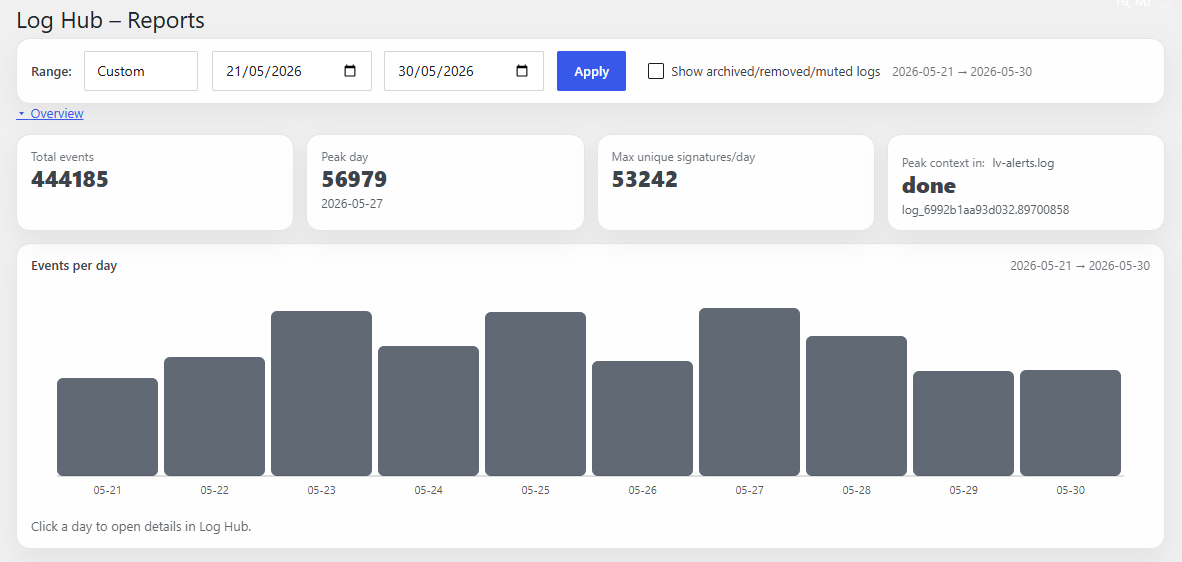Click the hint Click a day to open details
This screenshot has height=562, width=1182.
tap(141, 527)
